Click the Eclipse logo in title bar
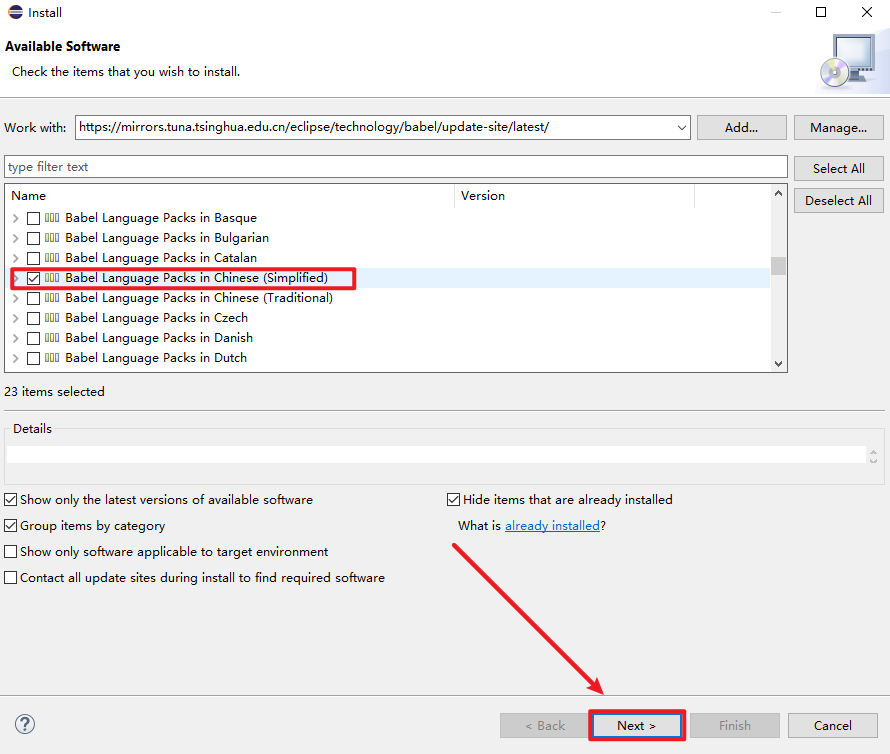 tap(15, 13)
